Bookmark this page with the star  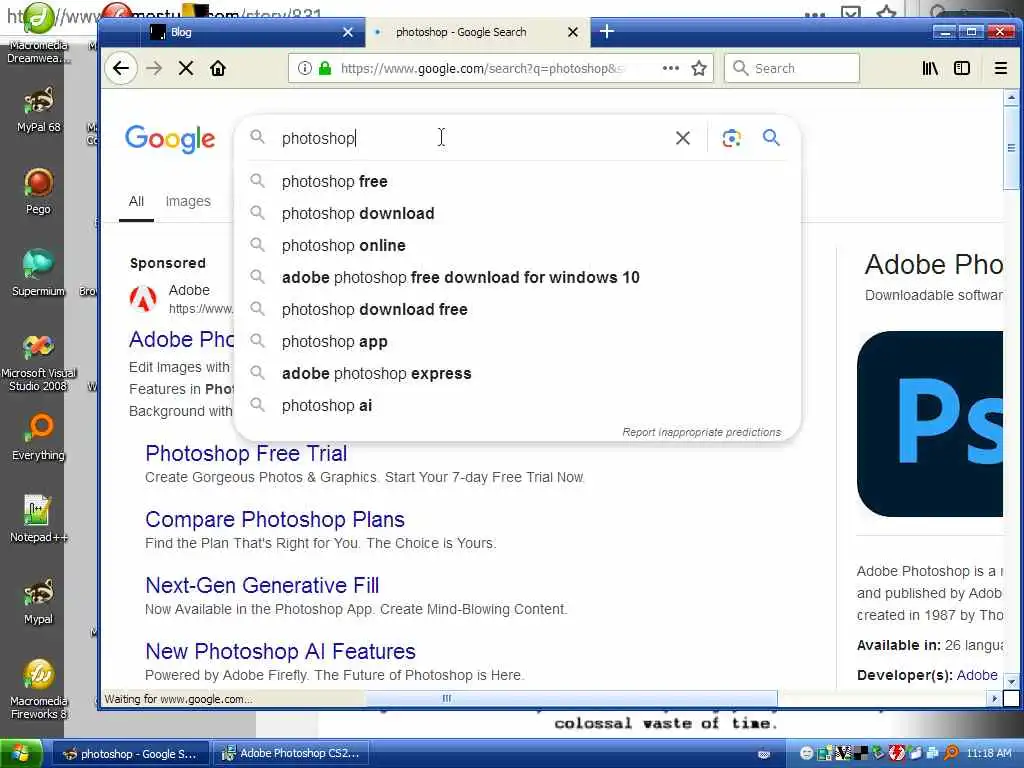coord(699,68)
